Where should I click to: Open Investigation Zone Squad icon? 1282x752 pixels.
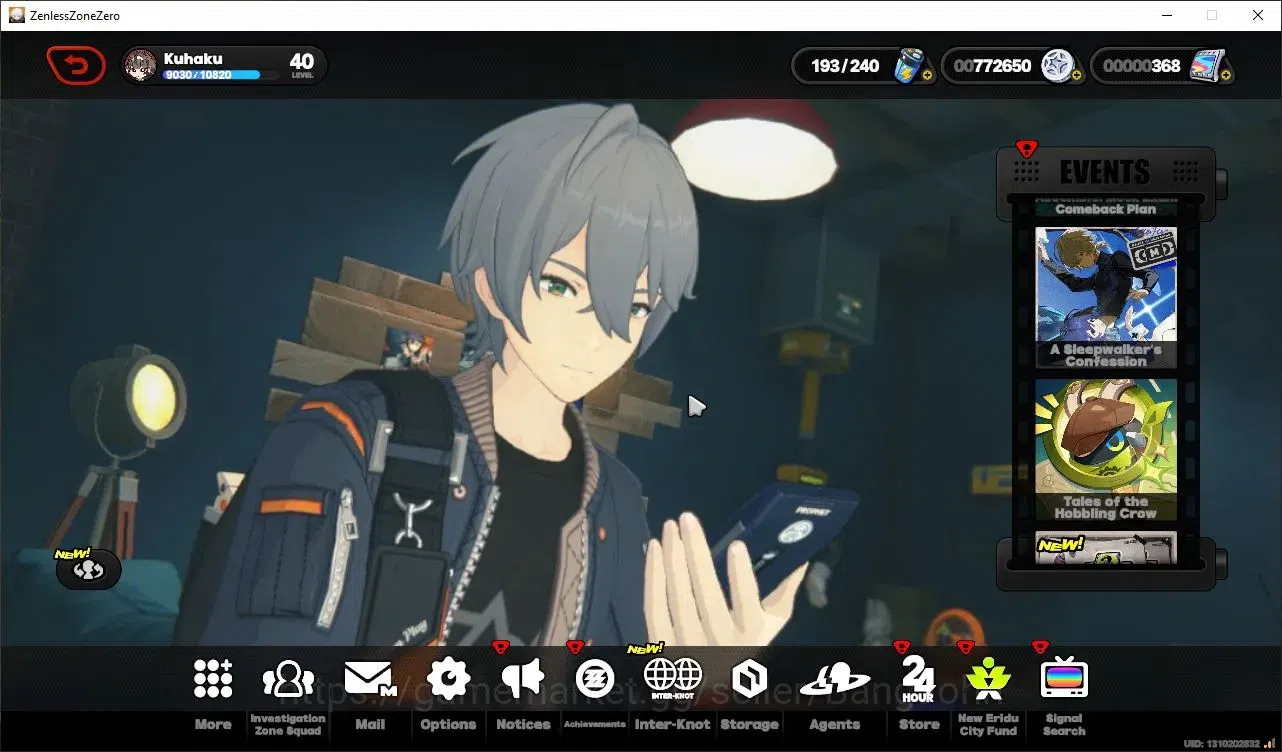[x=288, y=679]
